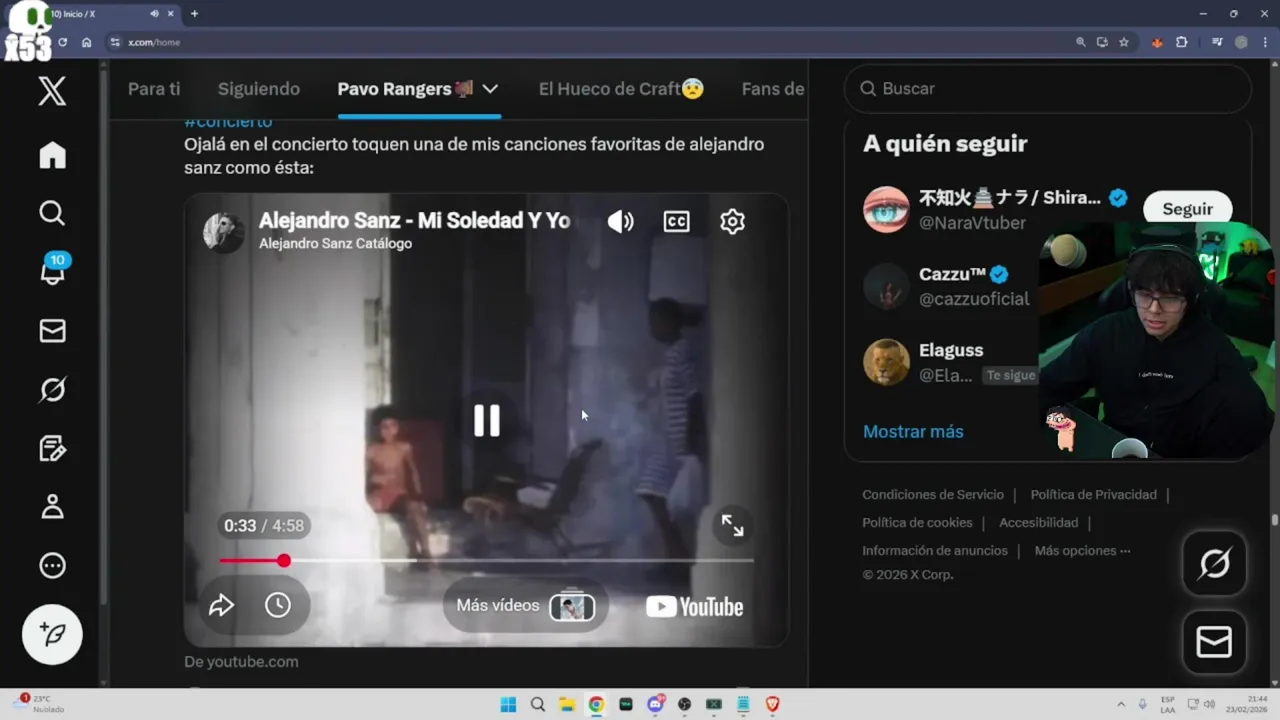Open Elaguss profile suggestion
The width and height of the screenshot is (1280, 720).
[x=950, y=362]
